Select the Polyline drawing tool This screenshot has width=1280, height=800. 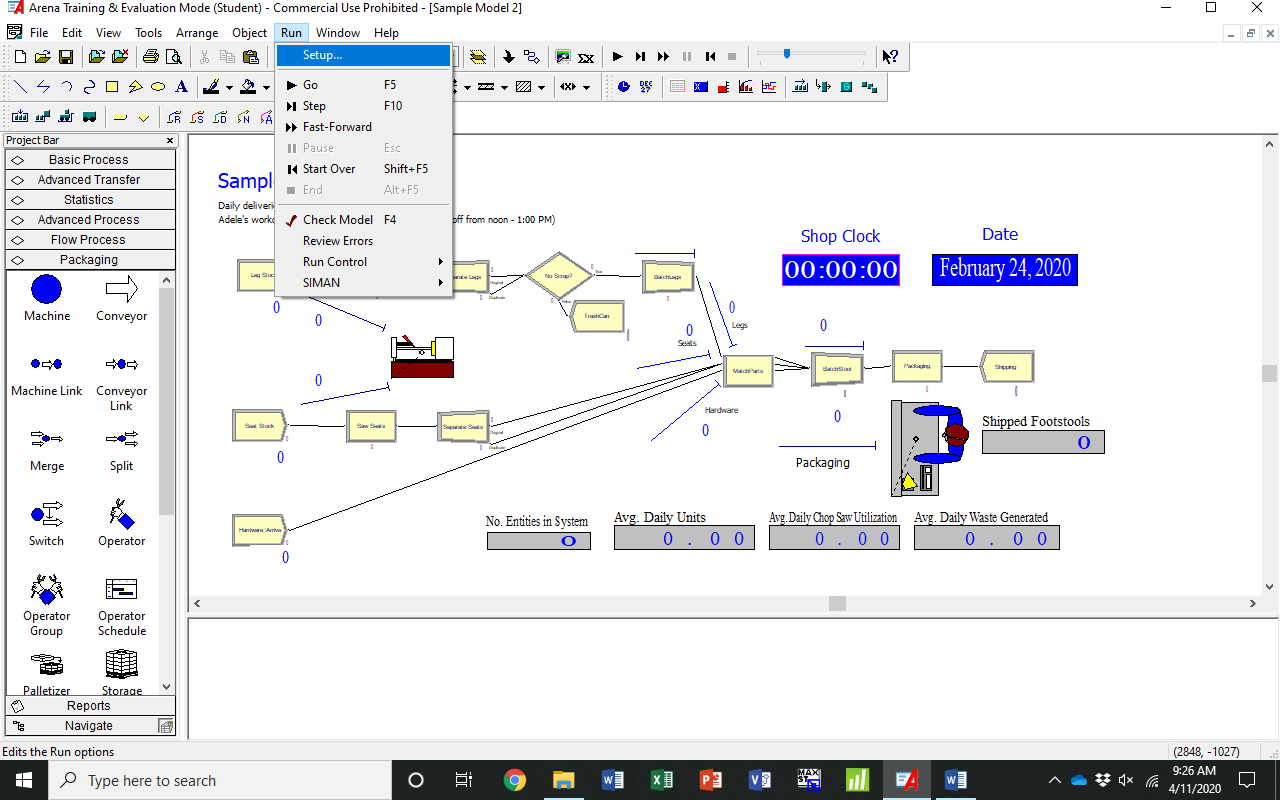[43, 87]
